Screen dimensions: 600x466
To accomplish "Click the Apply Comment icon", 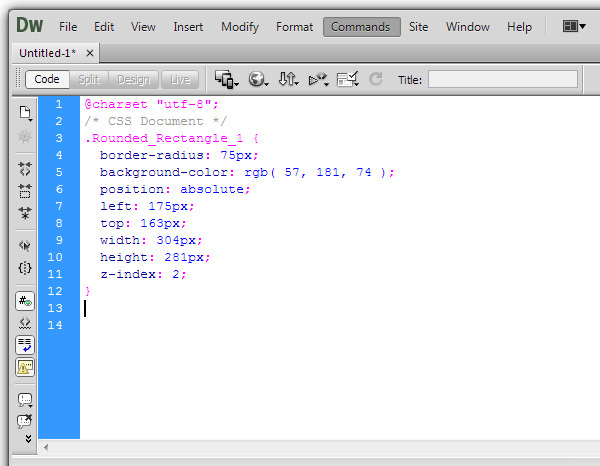I will coord(25,398).
